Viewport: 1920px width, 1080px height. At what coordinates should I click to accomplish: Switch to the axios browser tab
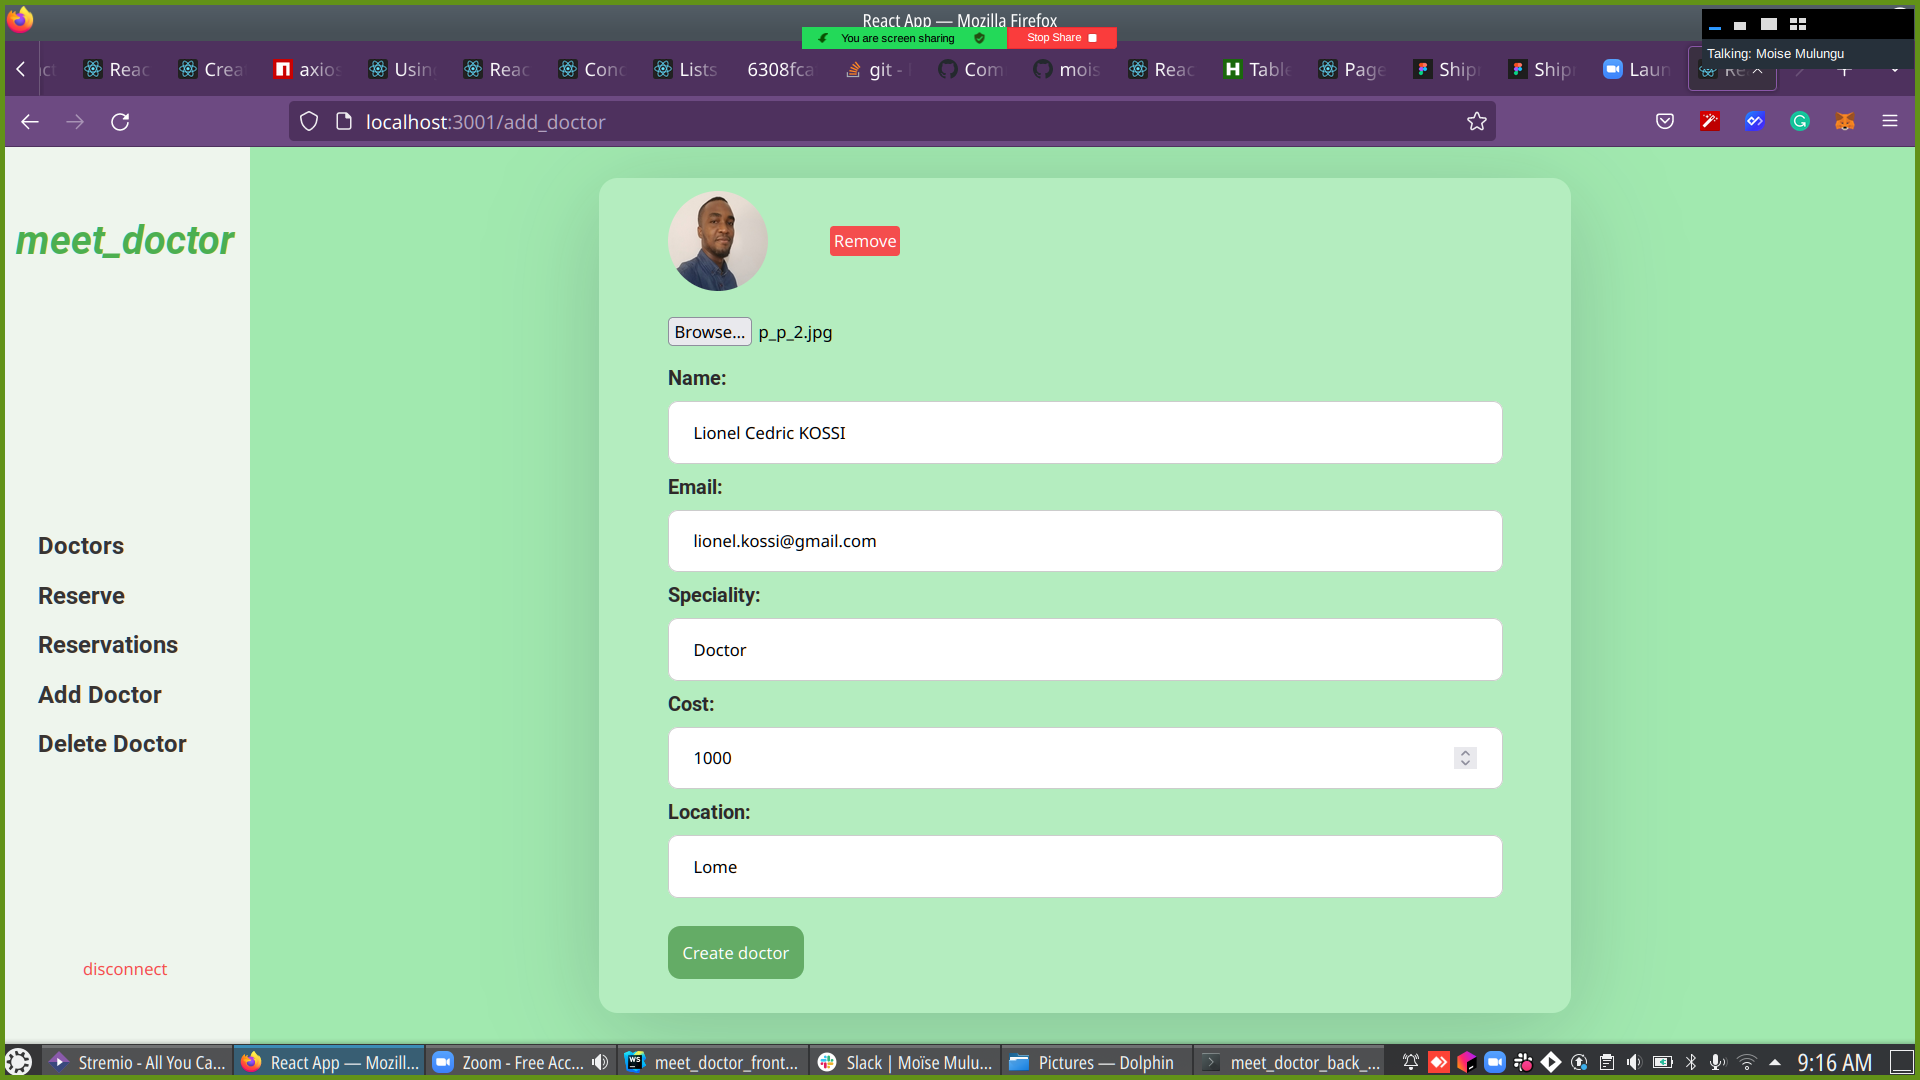click(x=308, y=70)
